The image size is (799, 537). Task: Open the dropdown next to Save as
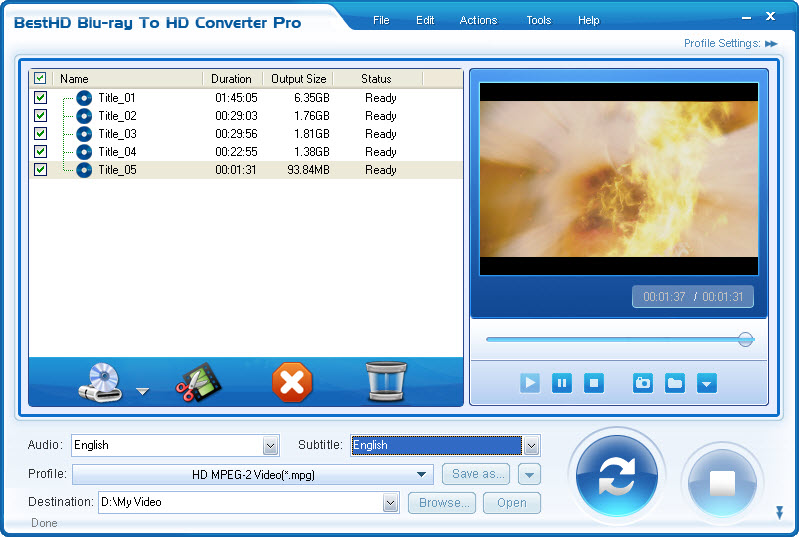click(529, 474)
